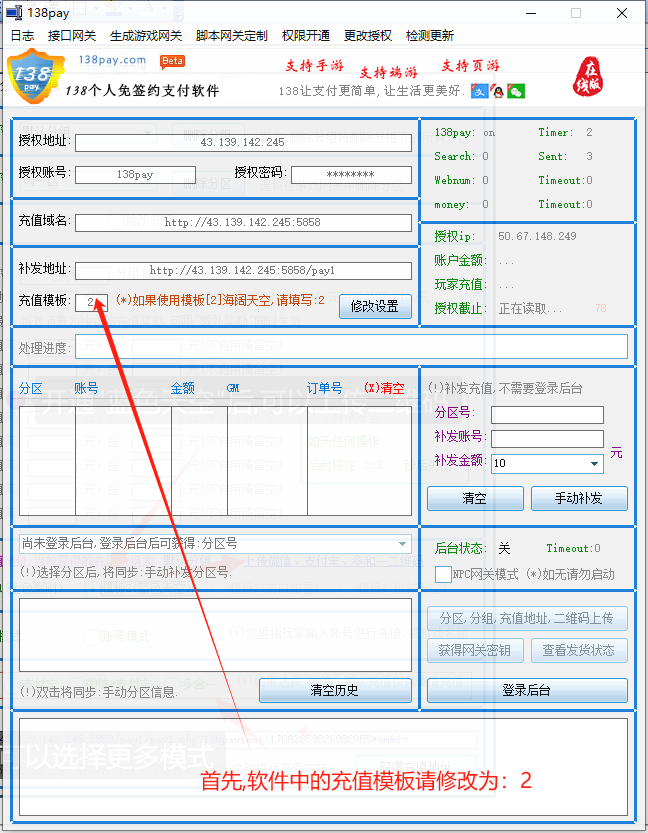This screenshot has width=648, height=833.
Task: Click the 分区 column header
Action: [x=30, y=388]
